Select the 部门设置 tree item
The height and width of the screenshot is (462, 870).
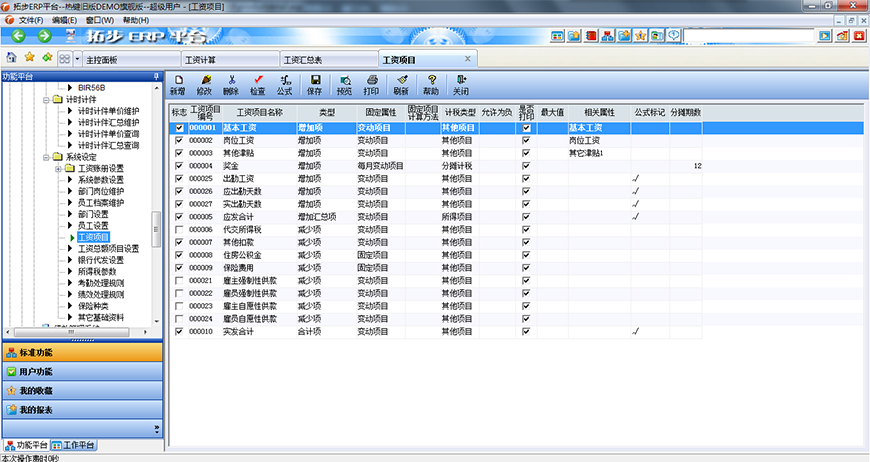93,214
